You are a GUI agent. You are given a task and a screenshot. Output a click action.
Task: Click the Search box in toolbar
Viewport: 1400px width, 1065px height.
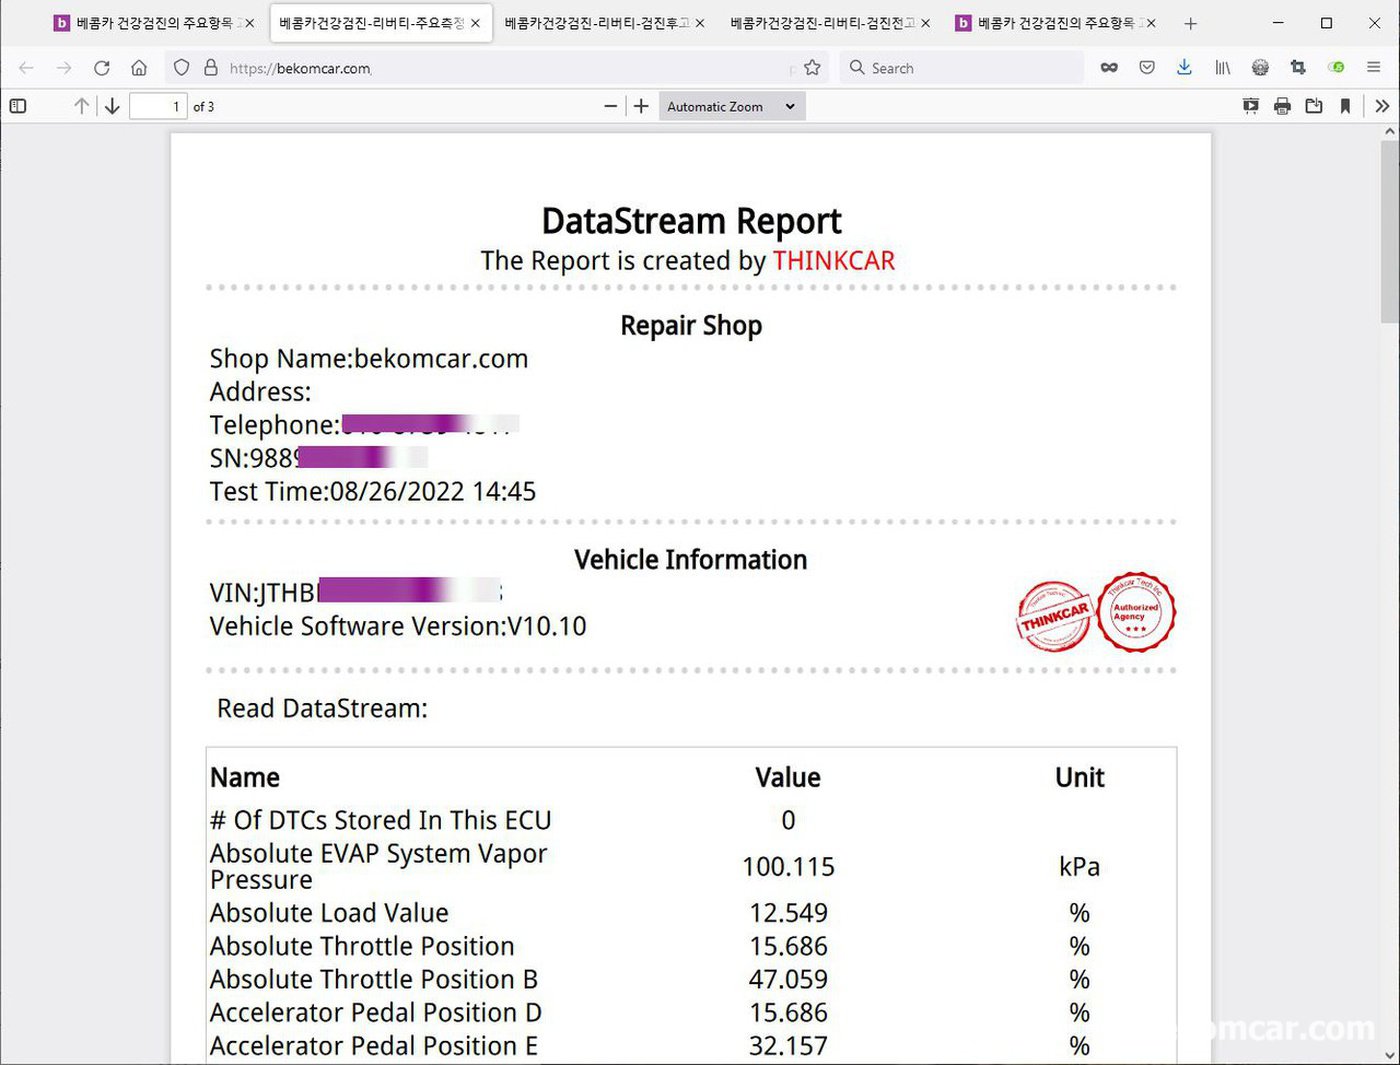tap(962, 68)
